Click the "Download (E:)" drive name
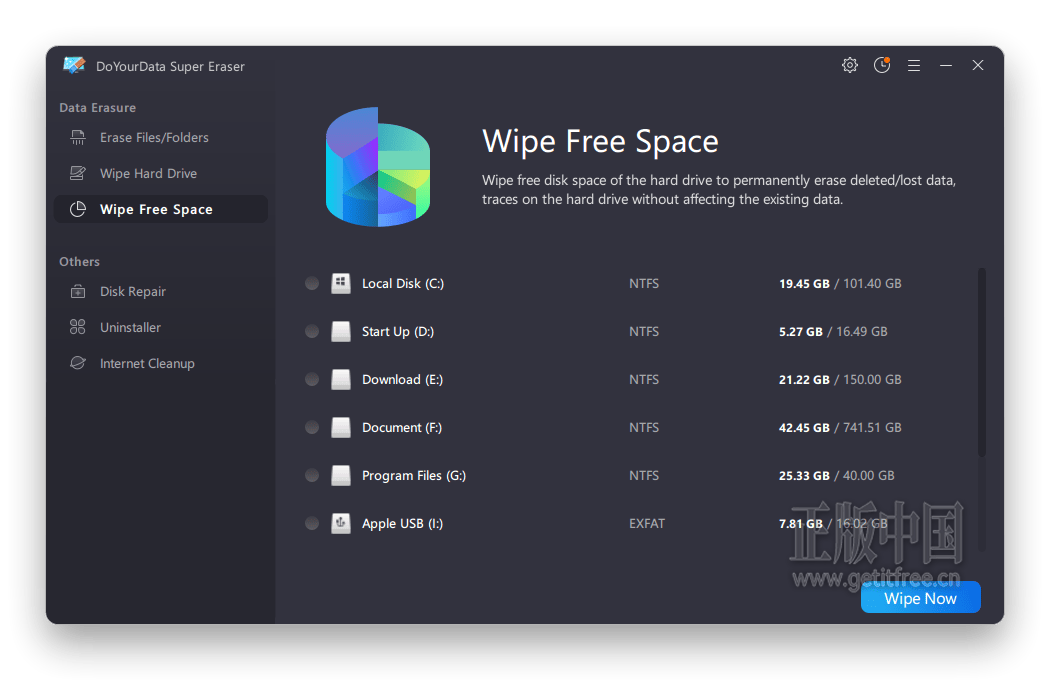Image resolution: width=1050 pixels, height=688 pixels. tap(402, 380)
